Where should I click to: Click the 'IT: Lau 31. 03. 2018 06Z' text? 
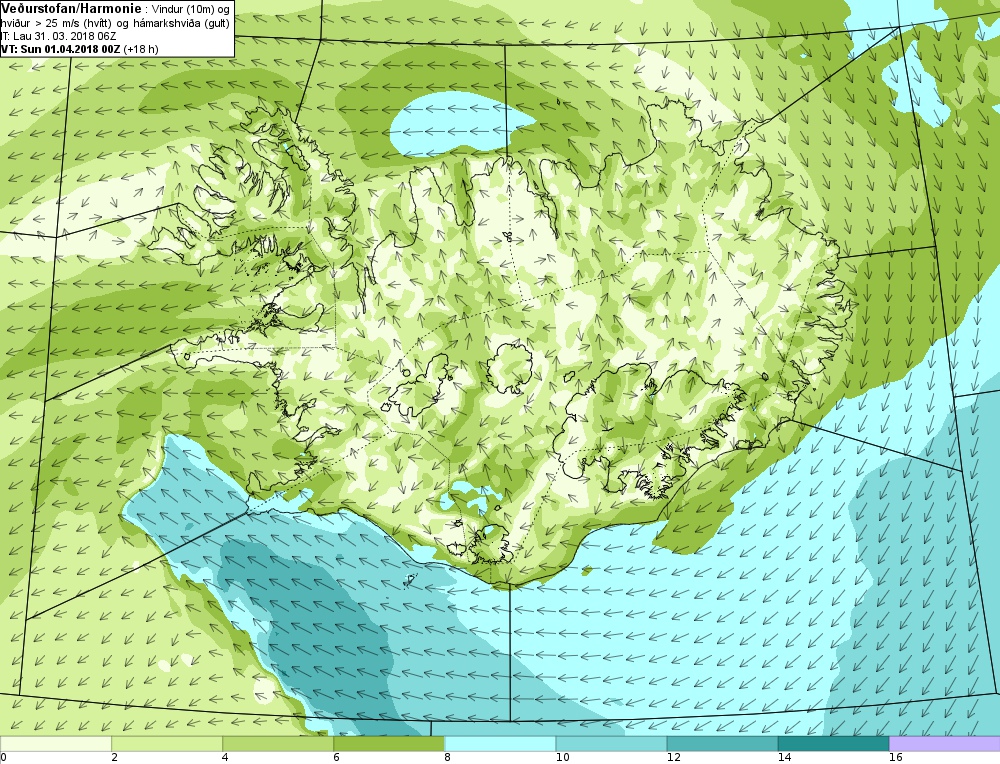click(58, 36)
